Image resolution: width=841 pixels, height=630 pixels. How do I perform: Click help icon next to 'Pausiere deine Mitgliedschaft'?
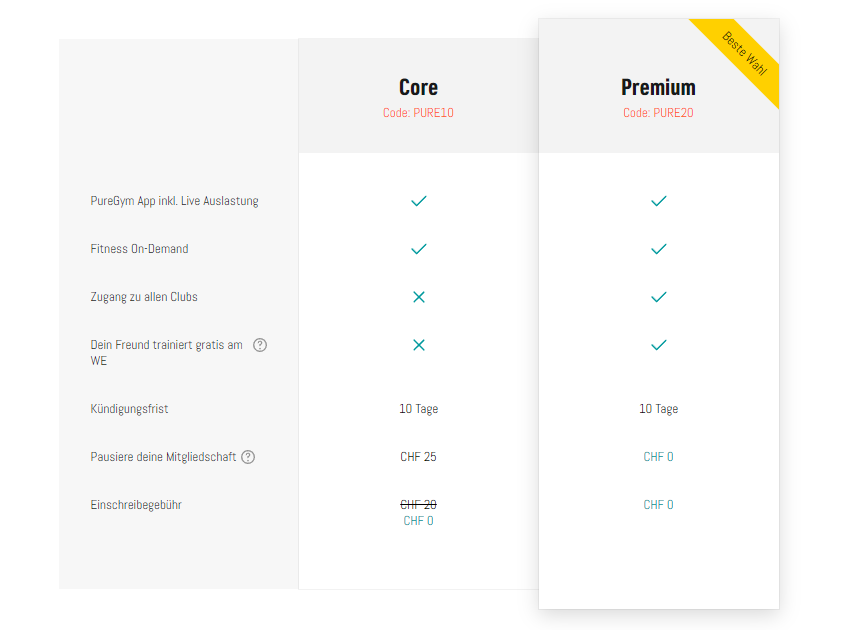pyautogui.click(x=248, y=457)
